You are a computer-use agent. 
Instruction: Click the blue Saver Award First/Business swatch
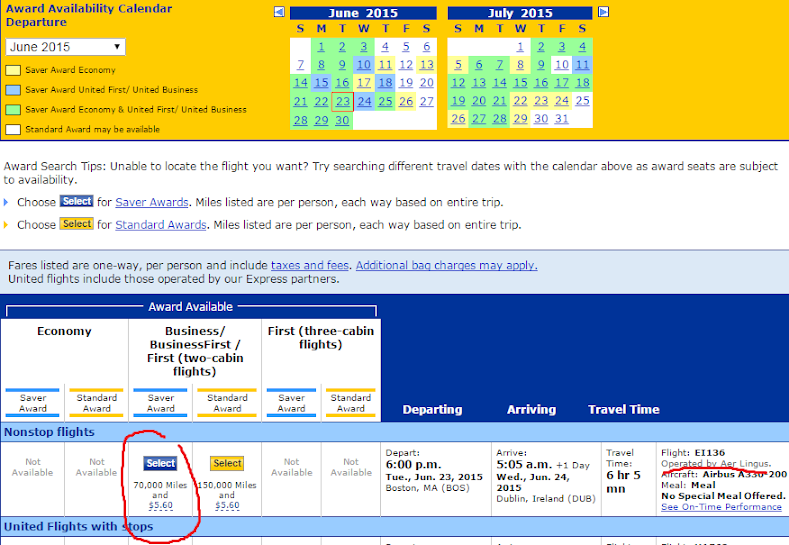13,90
